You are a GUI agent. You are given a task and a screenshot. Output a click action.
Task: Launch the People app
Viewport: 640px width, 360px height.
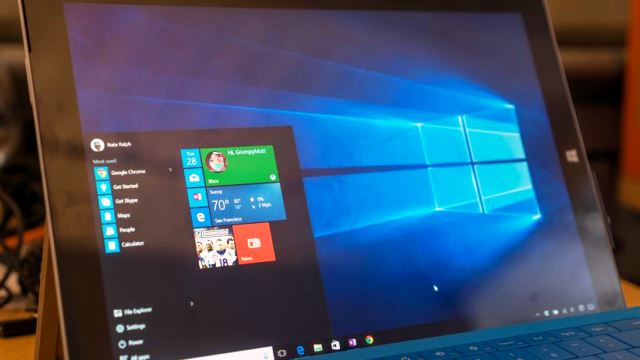[x=120, y=230]
